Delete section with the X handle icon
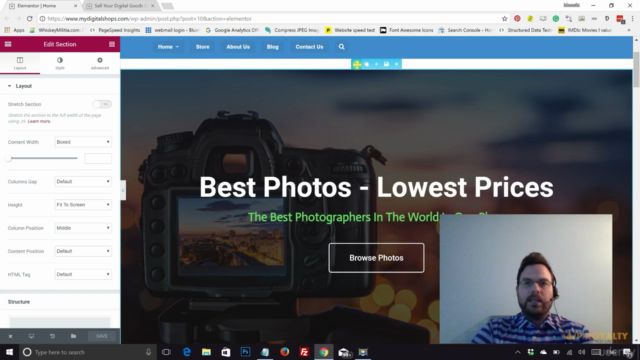 pos(396,64)
